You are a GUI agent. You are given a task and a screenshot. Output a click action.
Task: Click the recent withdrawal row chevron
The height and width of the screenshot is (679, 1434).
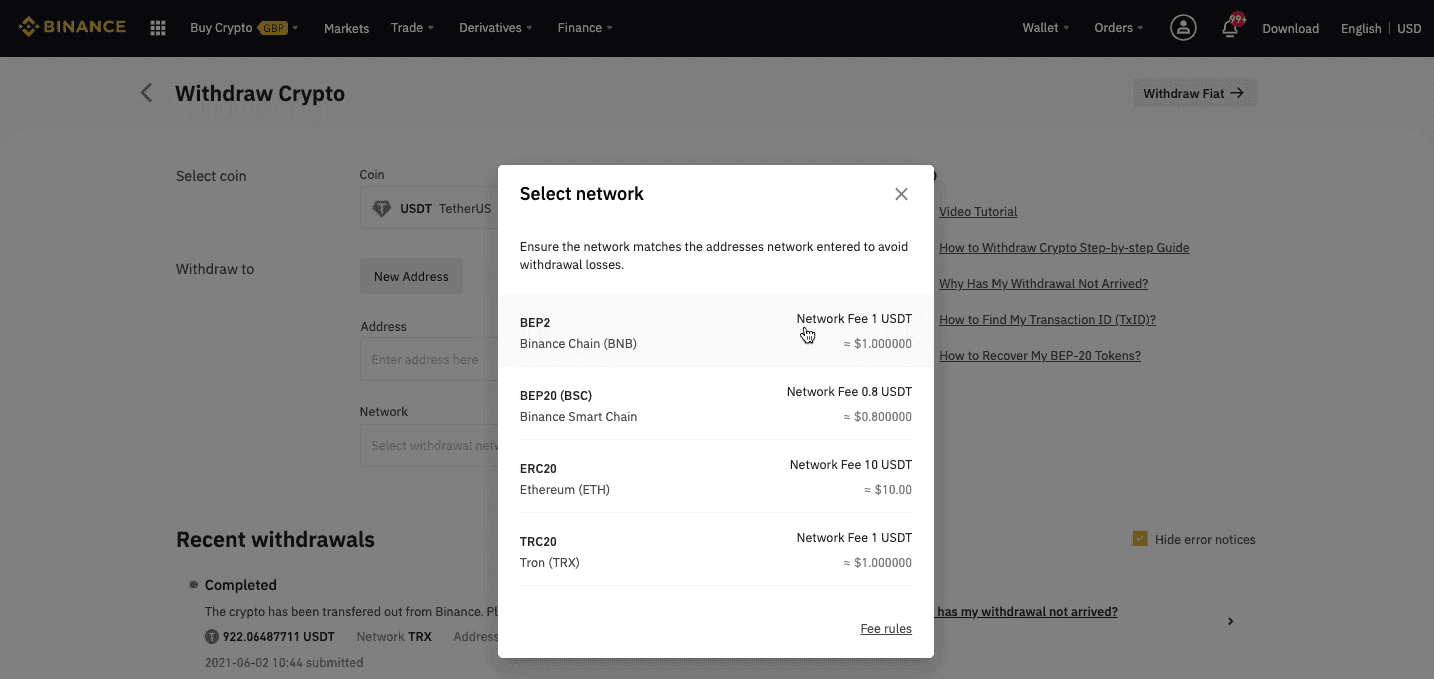click(x=1230, y=621)
